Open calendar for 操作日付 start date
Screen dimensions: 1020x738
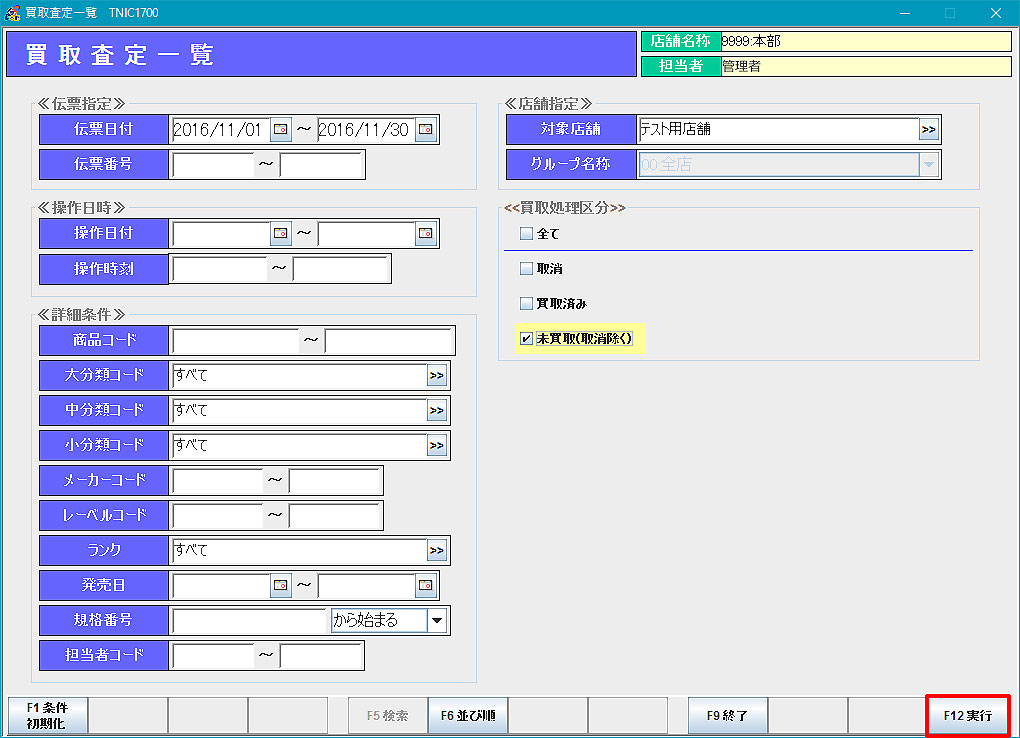[x=281, y=234]
